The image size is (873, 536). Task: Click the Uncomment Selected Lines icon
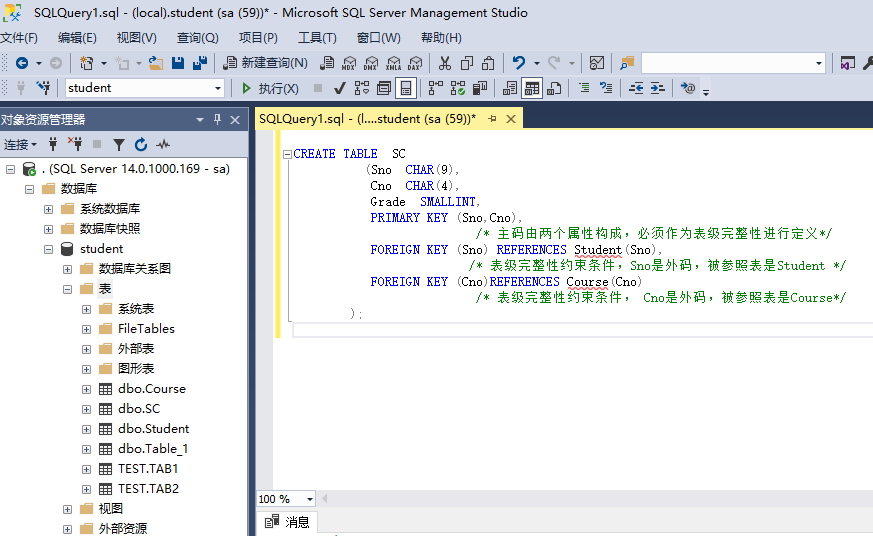click(x=606, y=88)
